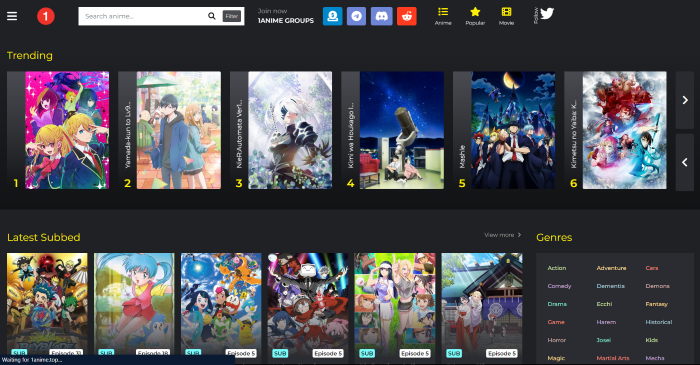Click the Search anime input field
700x365 pixels.
coord(144,16)
